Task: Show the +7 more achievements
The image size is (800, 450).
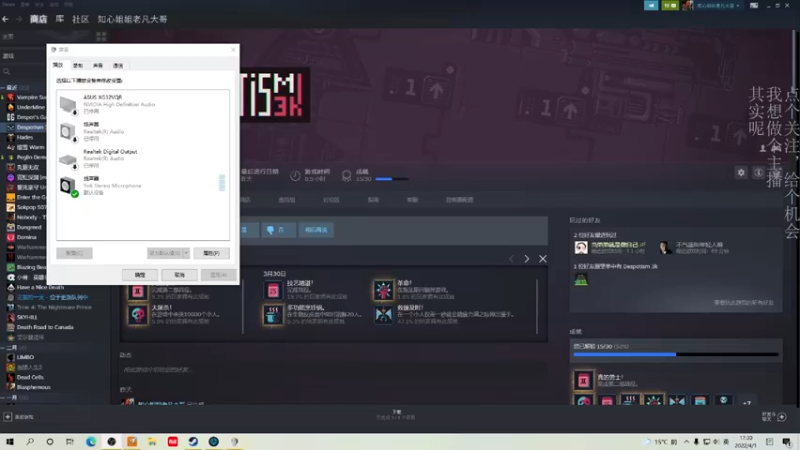Action: (x=747, y=402)
